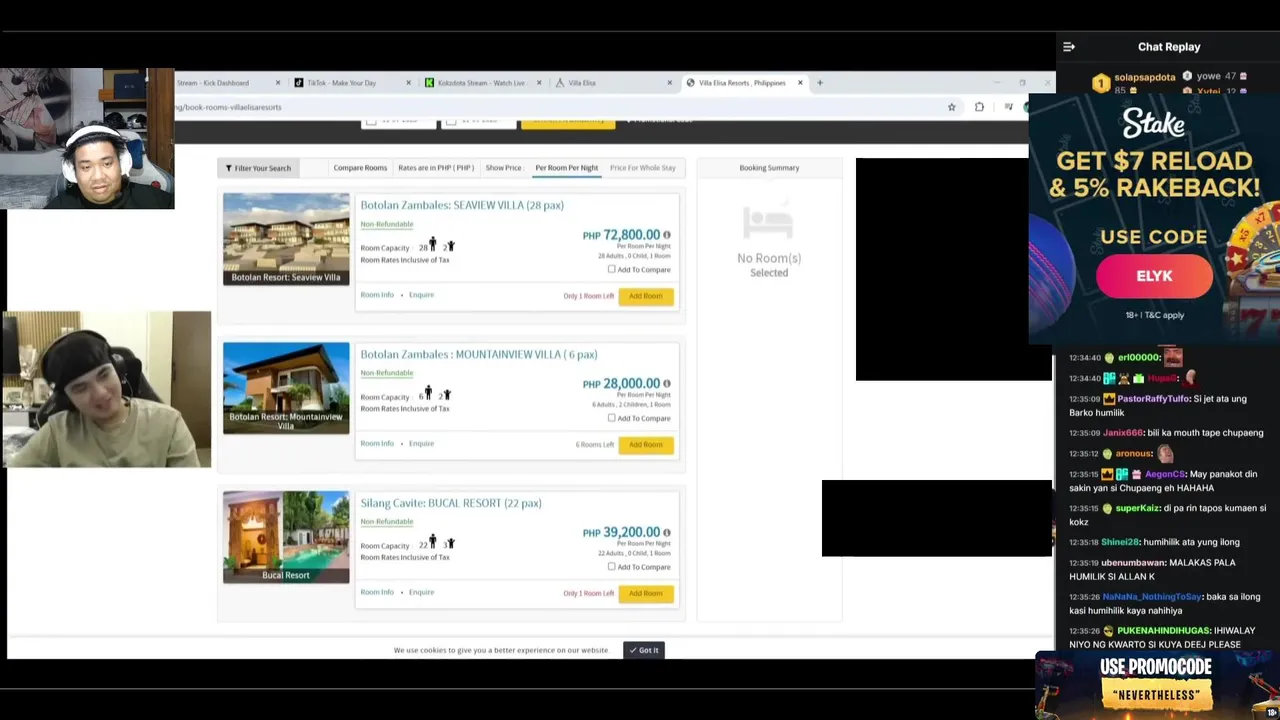Open Botolan Zambales: MOUNTAINVIEW VILLA title link
Screen dimensions: 1280x720
click(x=479, y=354)
